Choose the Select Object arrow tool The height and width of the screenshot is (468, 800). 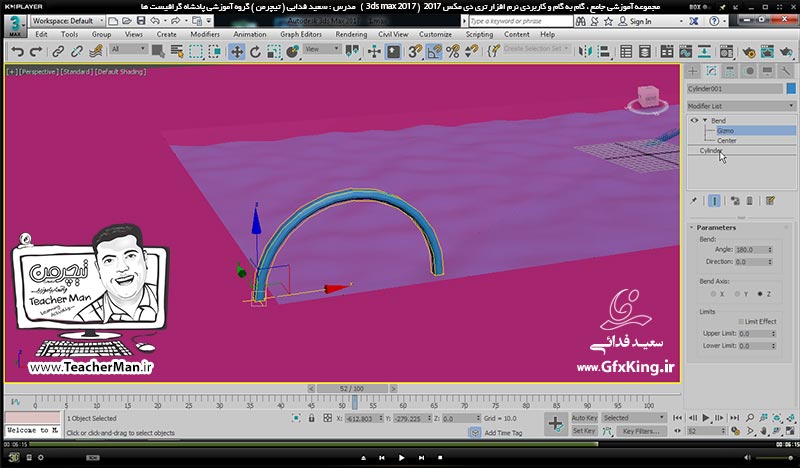pos(158,52)
